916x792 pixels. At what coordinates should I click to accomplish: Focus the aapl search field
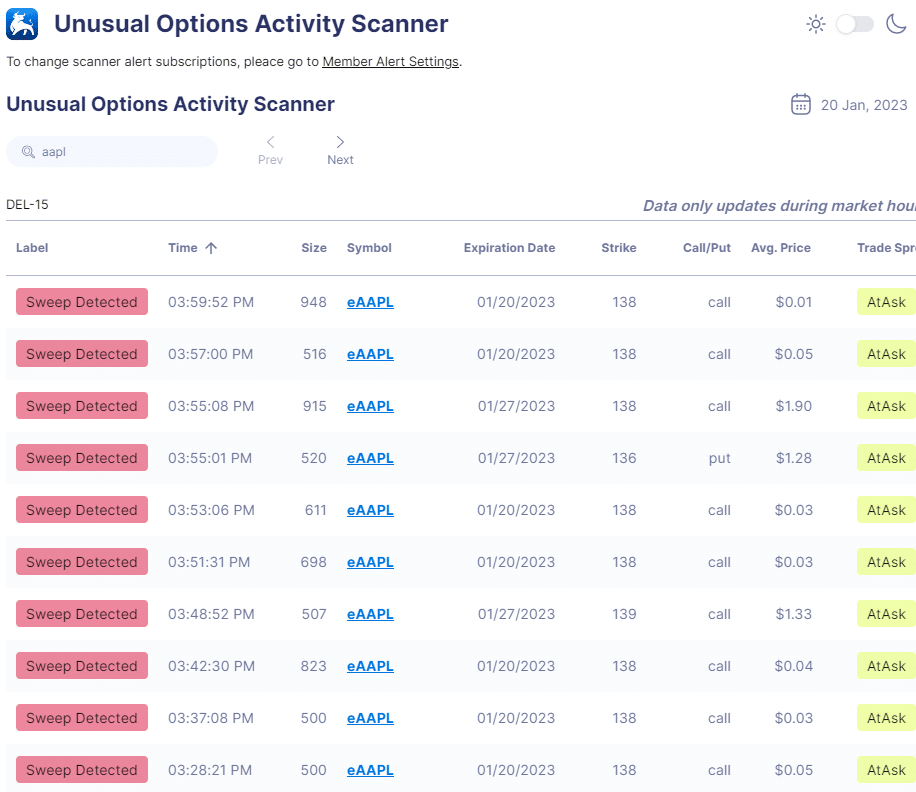[x=112, y=152]
